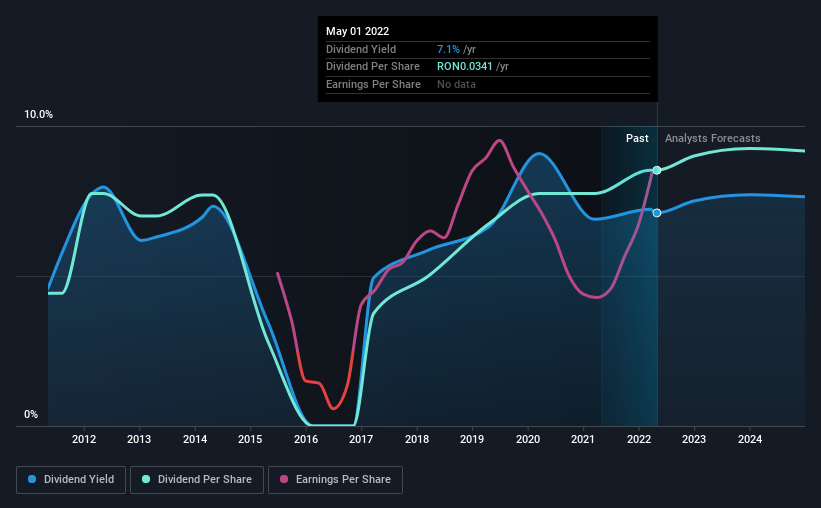Toggle the Earnings Per Share legend button
821x508 pixels.
point(335,480)
